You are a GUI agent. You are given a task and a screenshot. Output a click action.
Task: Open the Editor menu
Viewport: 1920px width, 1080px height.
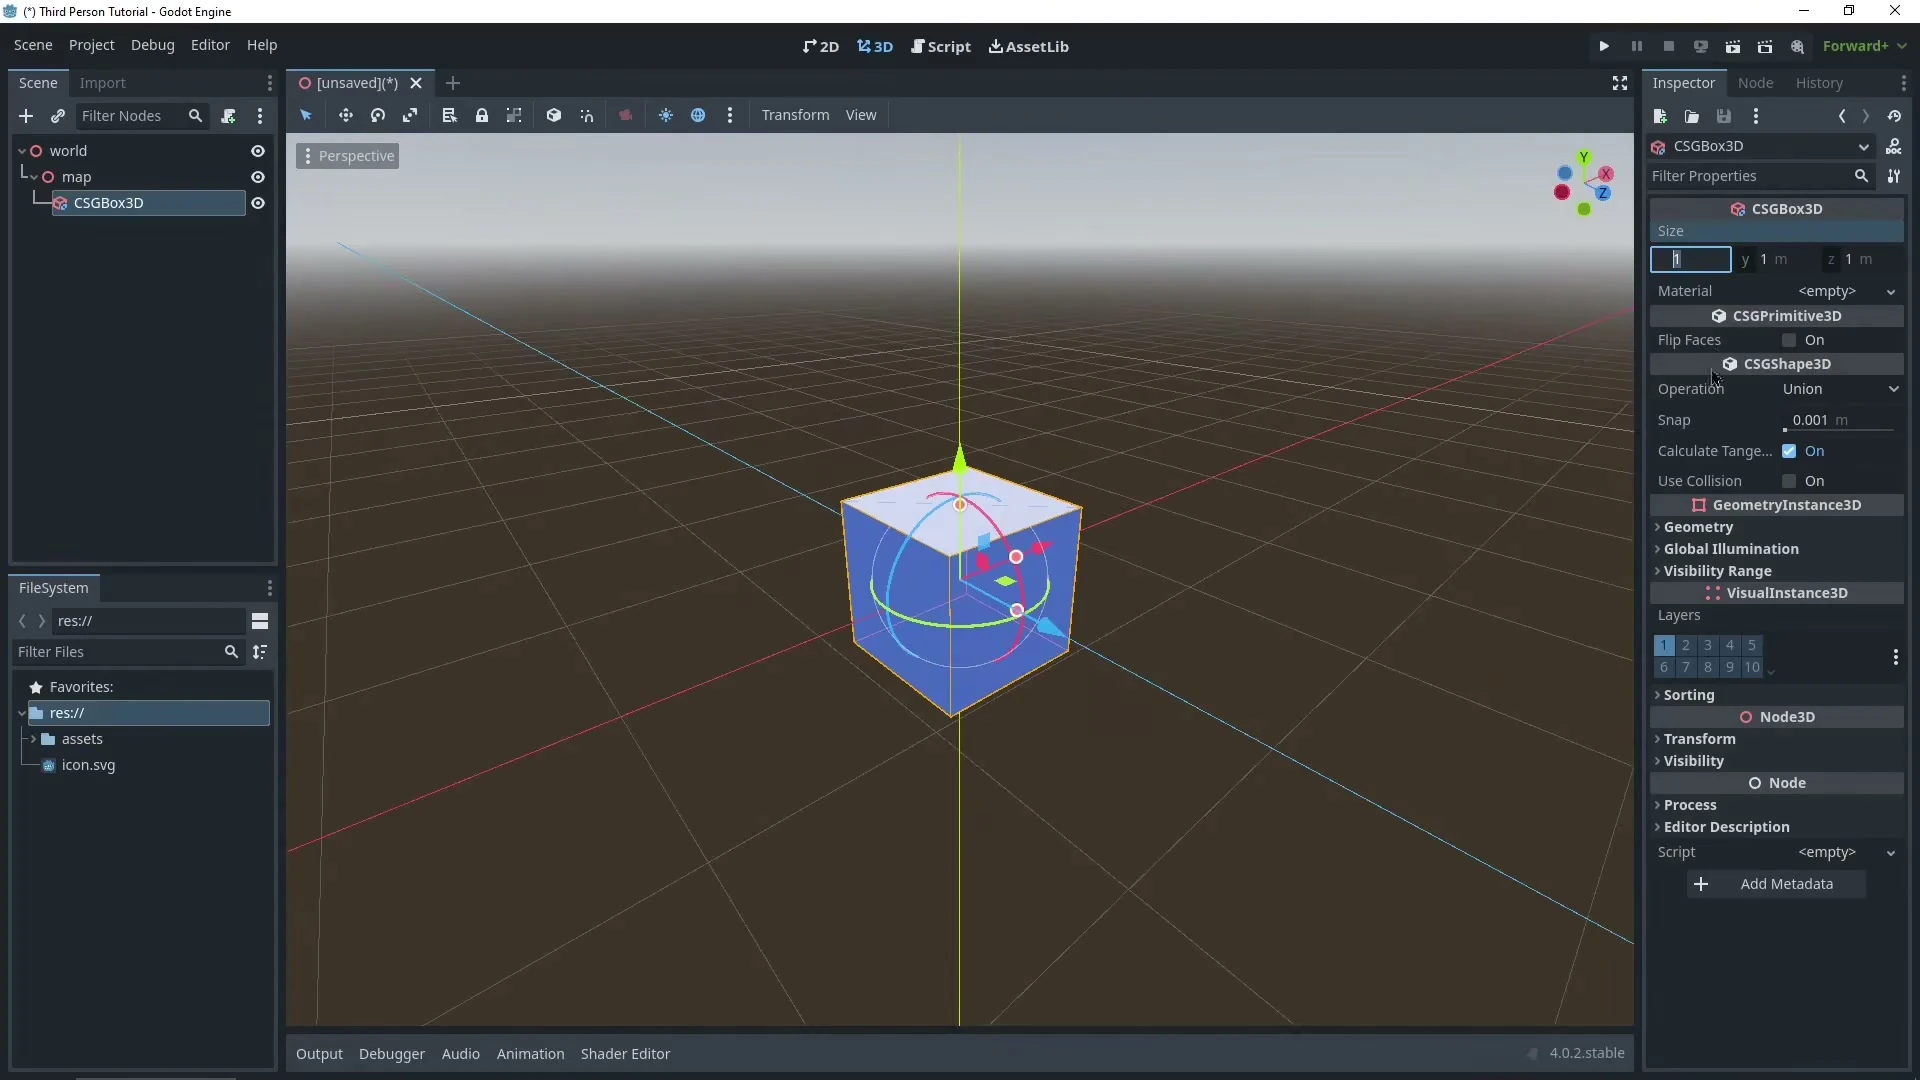[x=210, y=45]
